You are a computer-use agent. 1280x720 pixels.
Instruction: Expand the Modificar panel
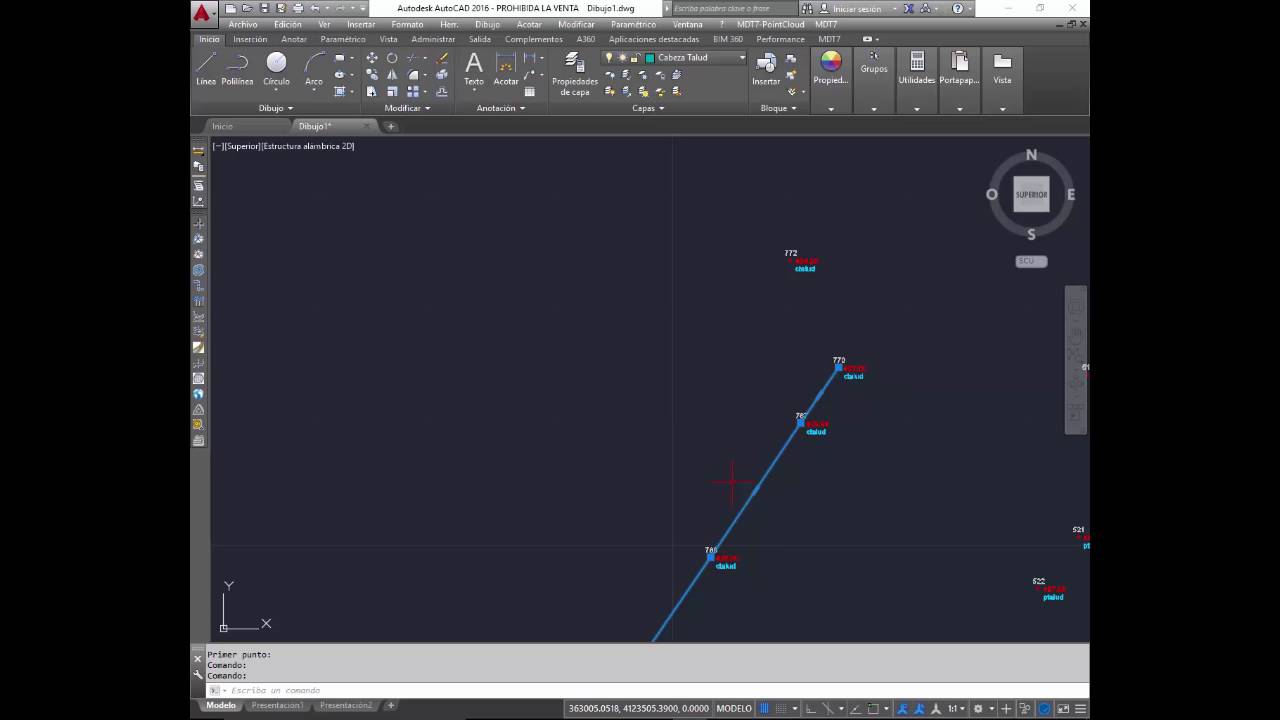(x=407, y=108)
